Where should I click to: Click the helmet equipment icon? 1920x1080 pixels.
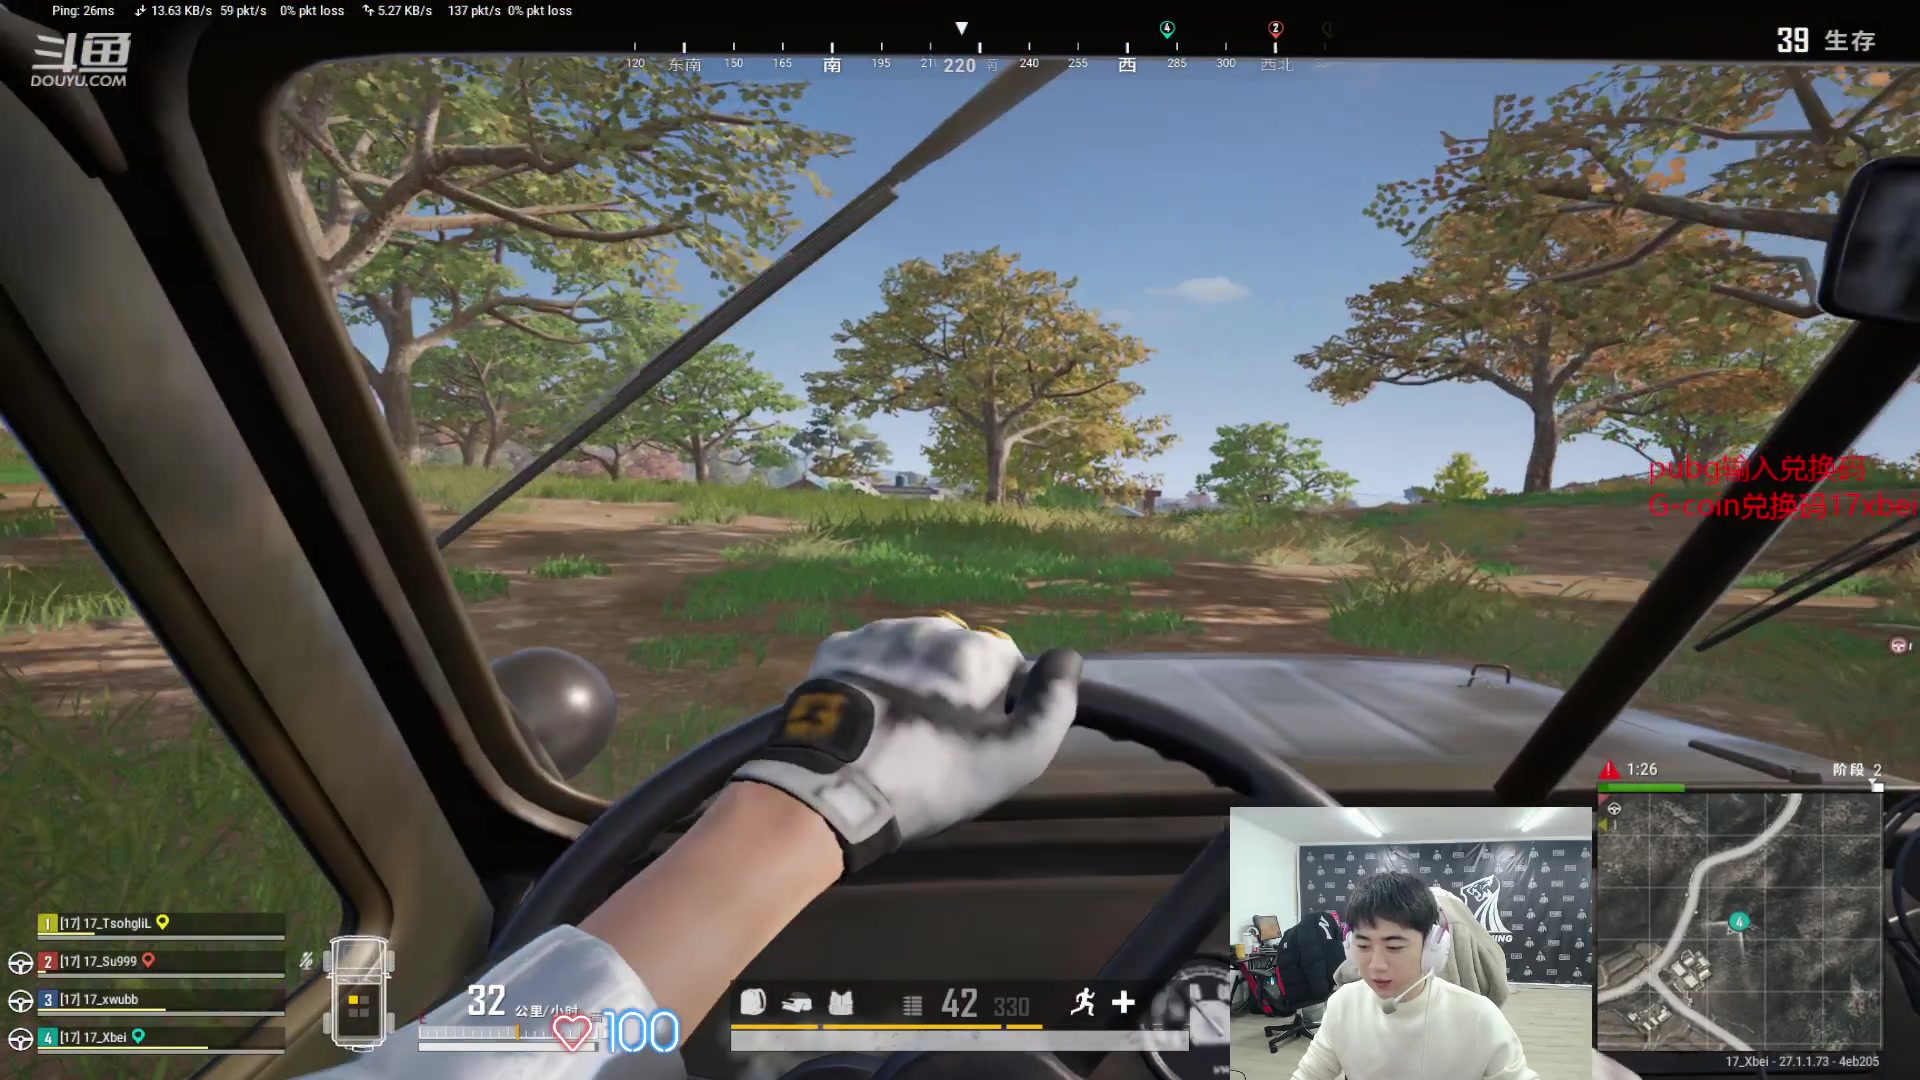point(797,1003)
